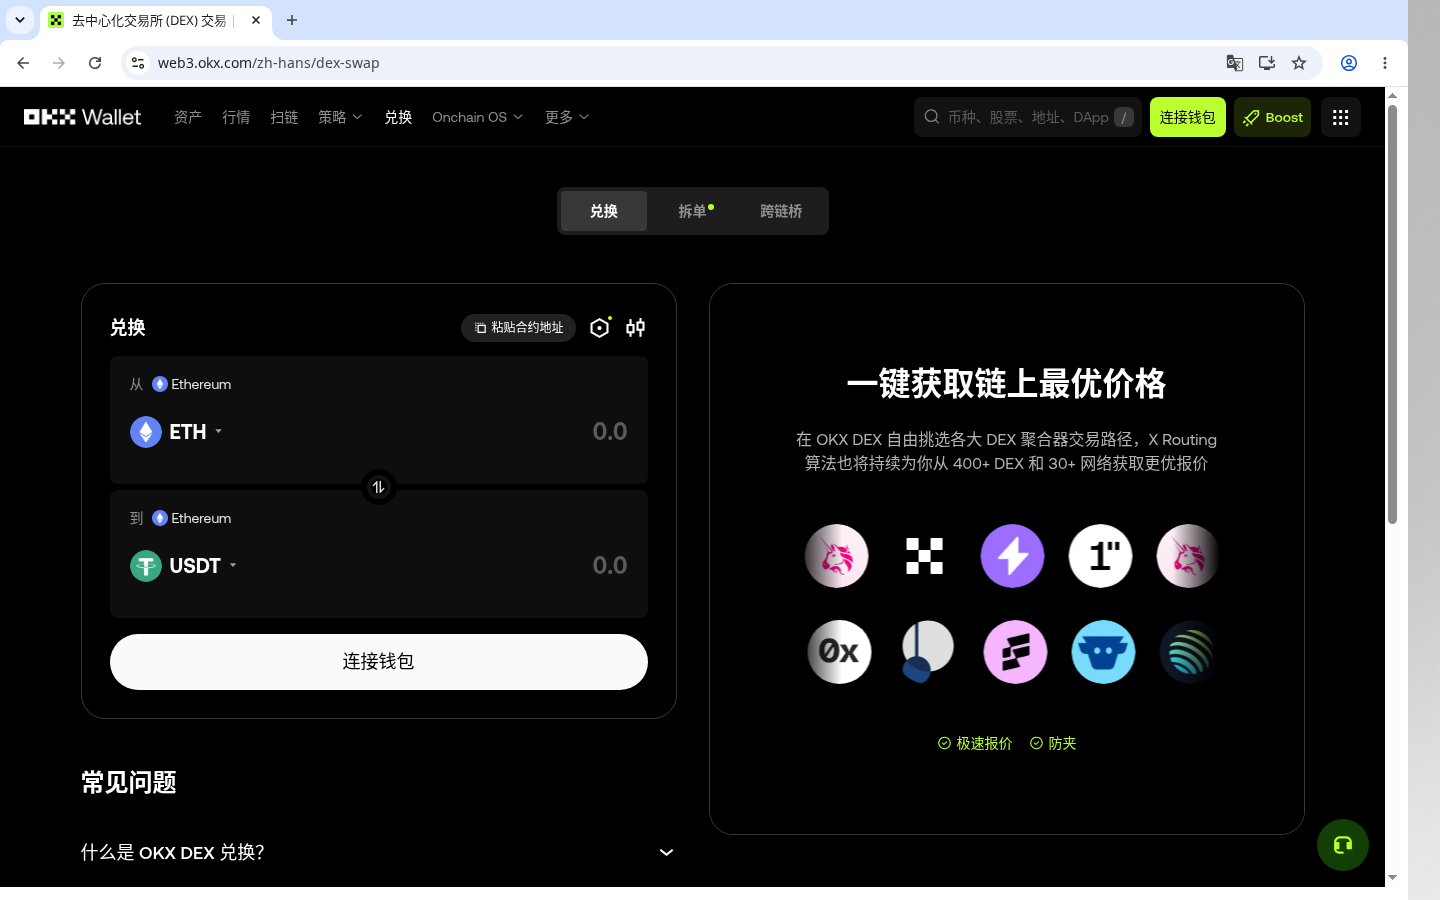Screen dimensions: 1440x900
Task: Click the large white 连接钱包 button
Action: tap(379, 662)
